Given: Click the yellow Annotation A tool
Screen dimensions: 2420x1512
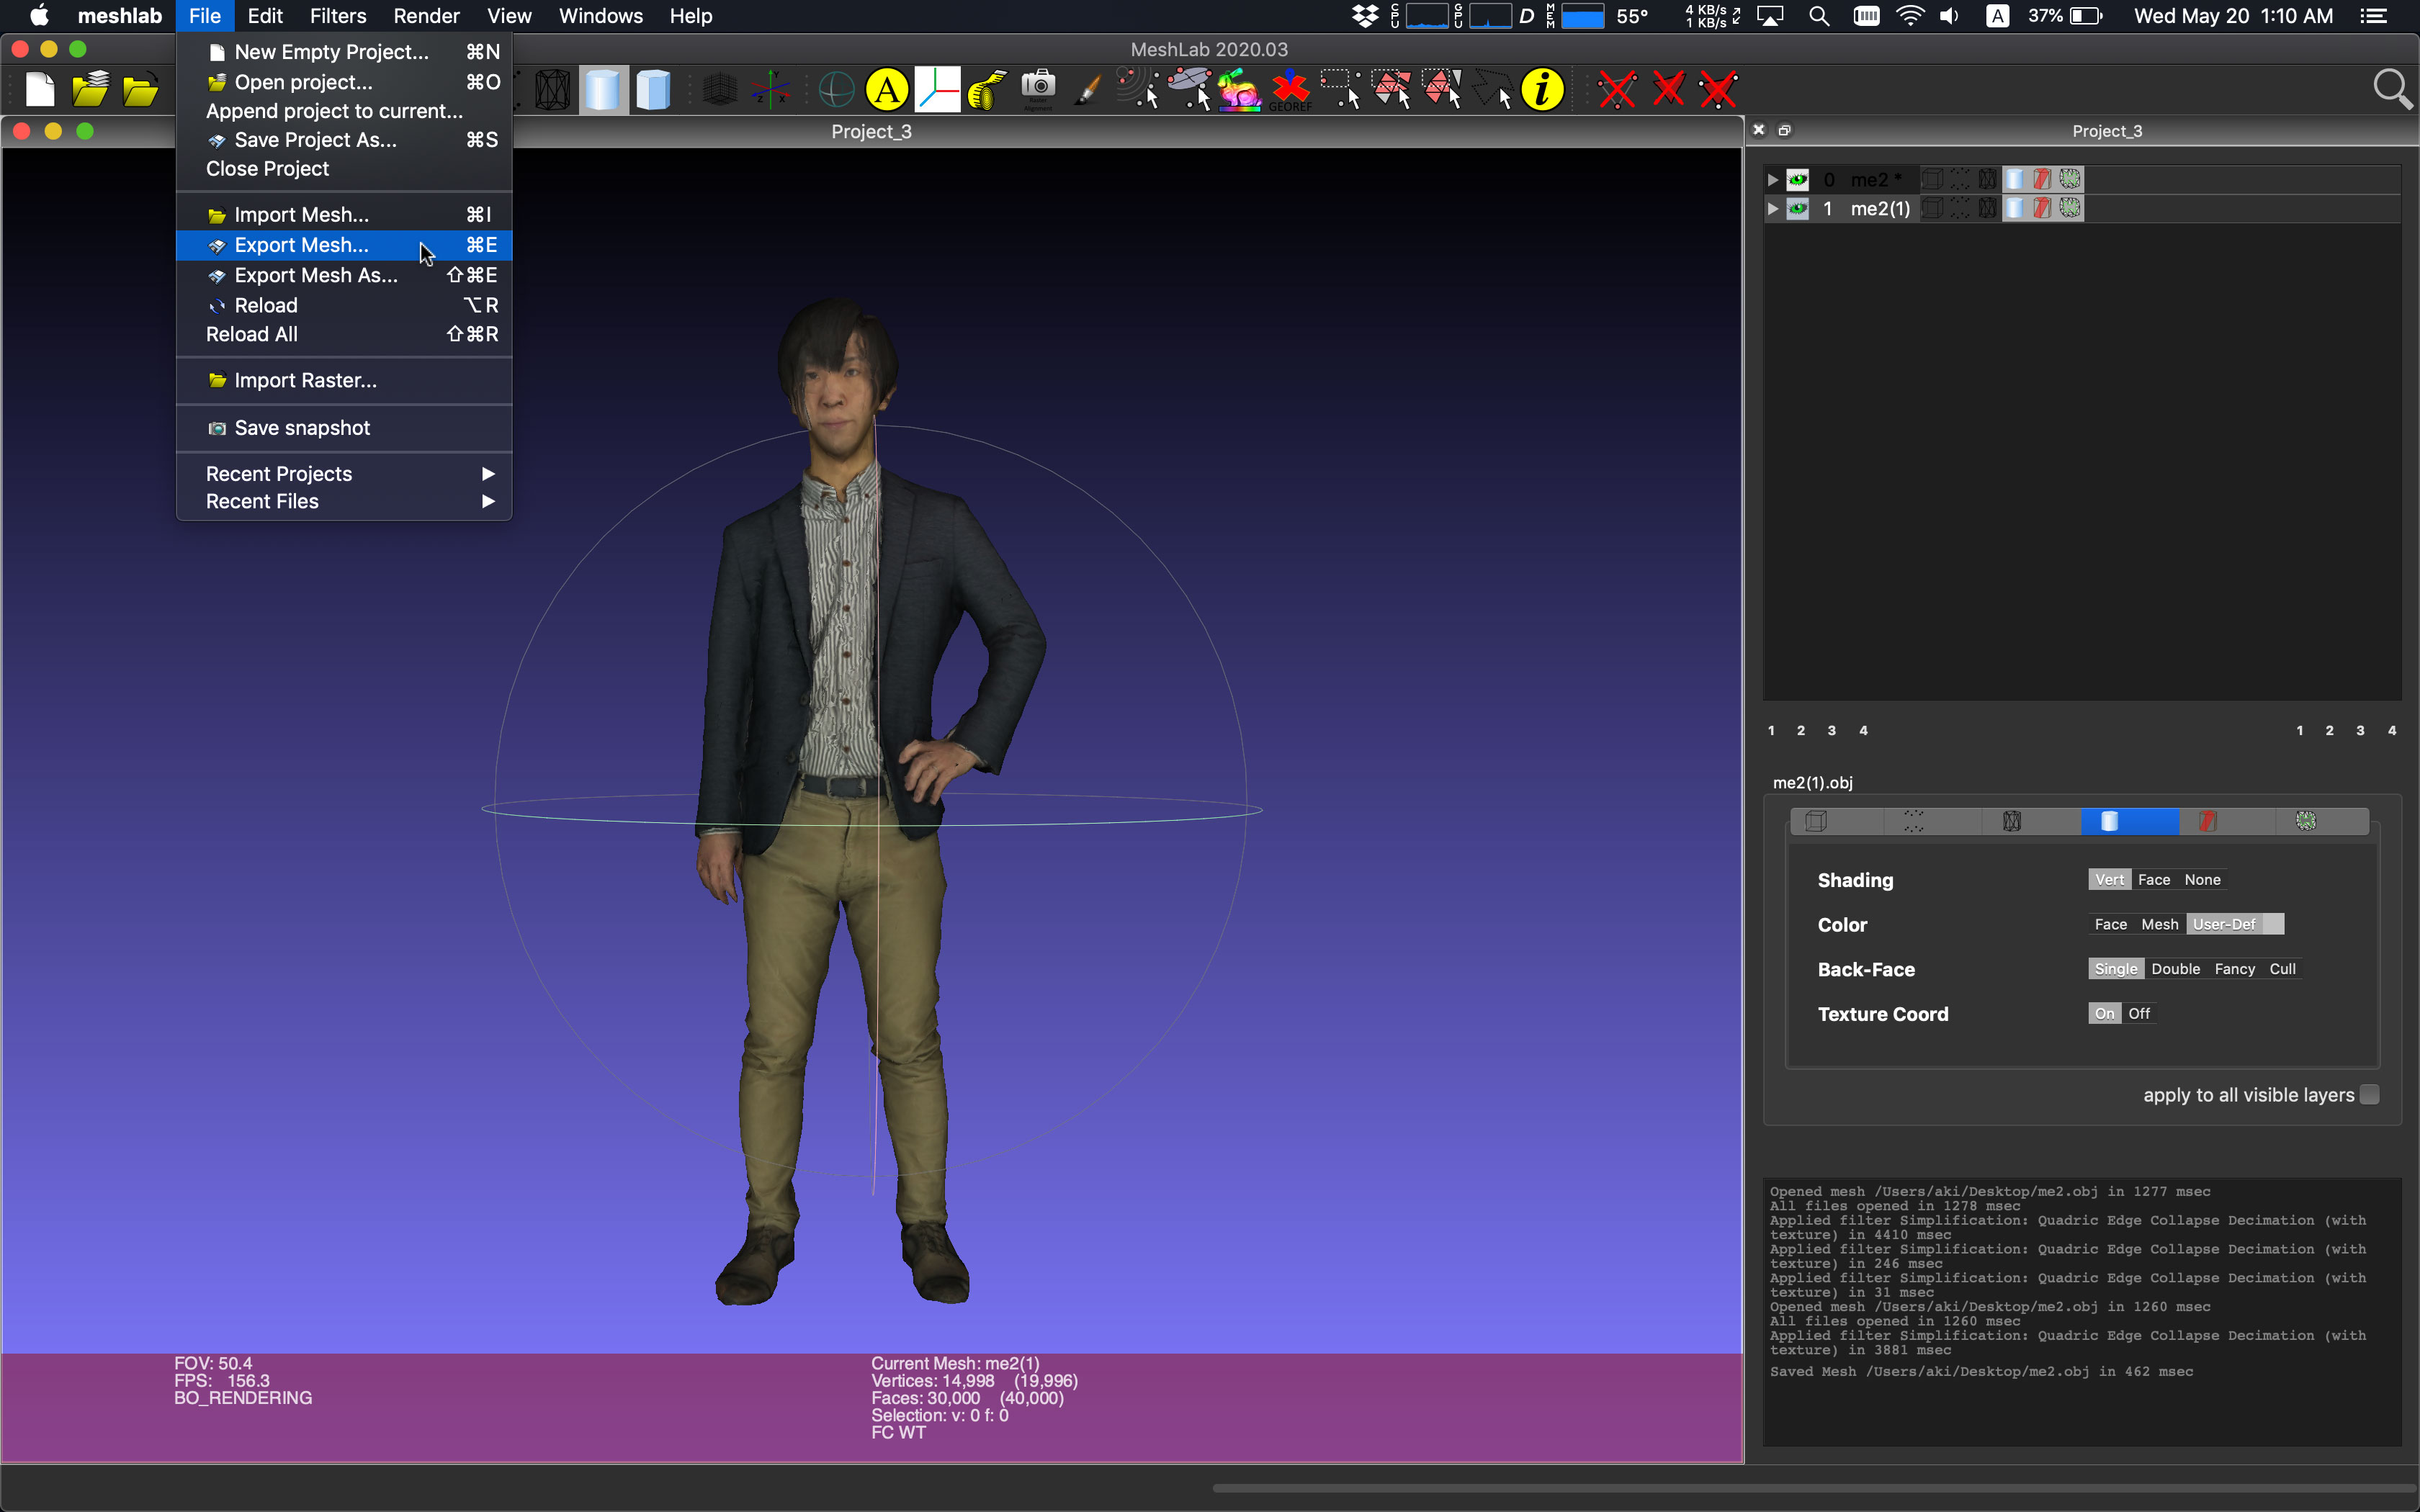Looking at the screenshot, I should [886, 90].
